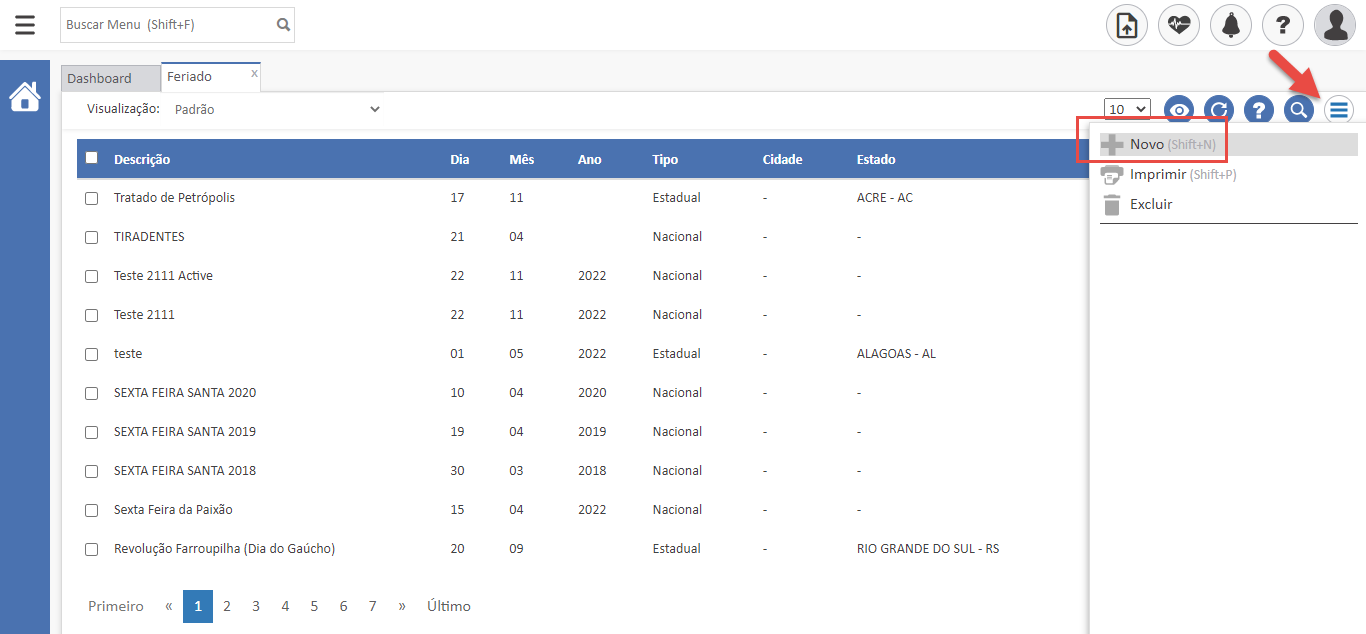Switch to the Dashboard tab

[100, 78]
